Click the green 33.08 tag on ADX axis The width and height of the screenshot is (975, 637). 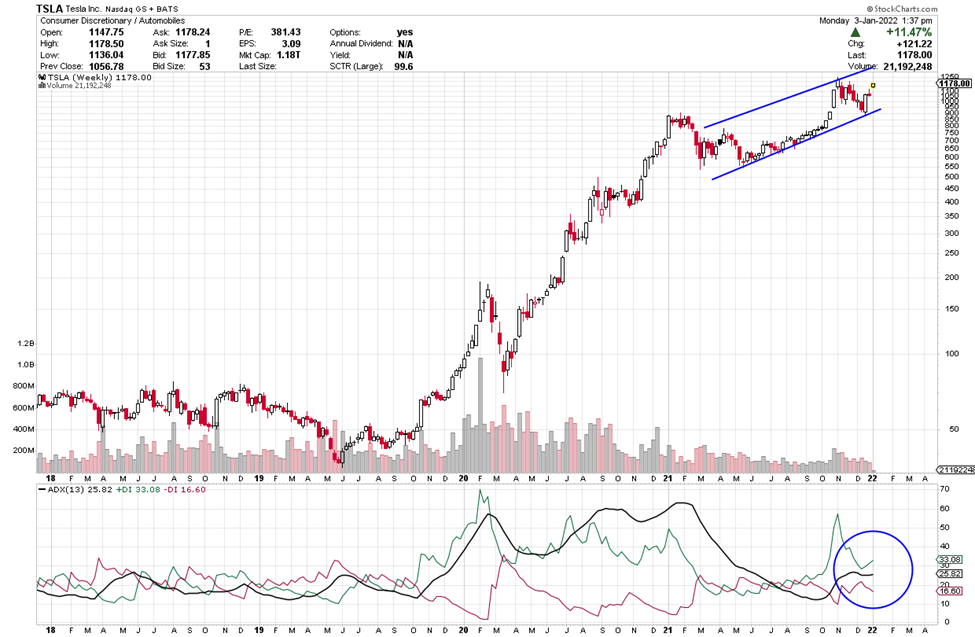coord(950,560)
